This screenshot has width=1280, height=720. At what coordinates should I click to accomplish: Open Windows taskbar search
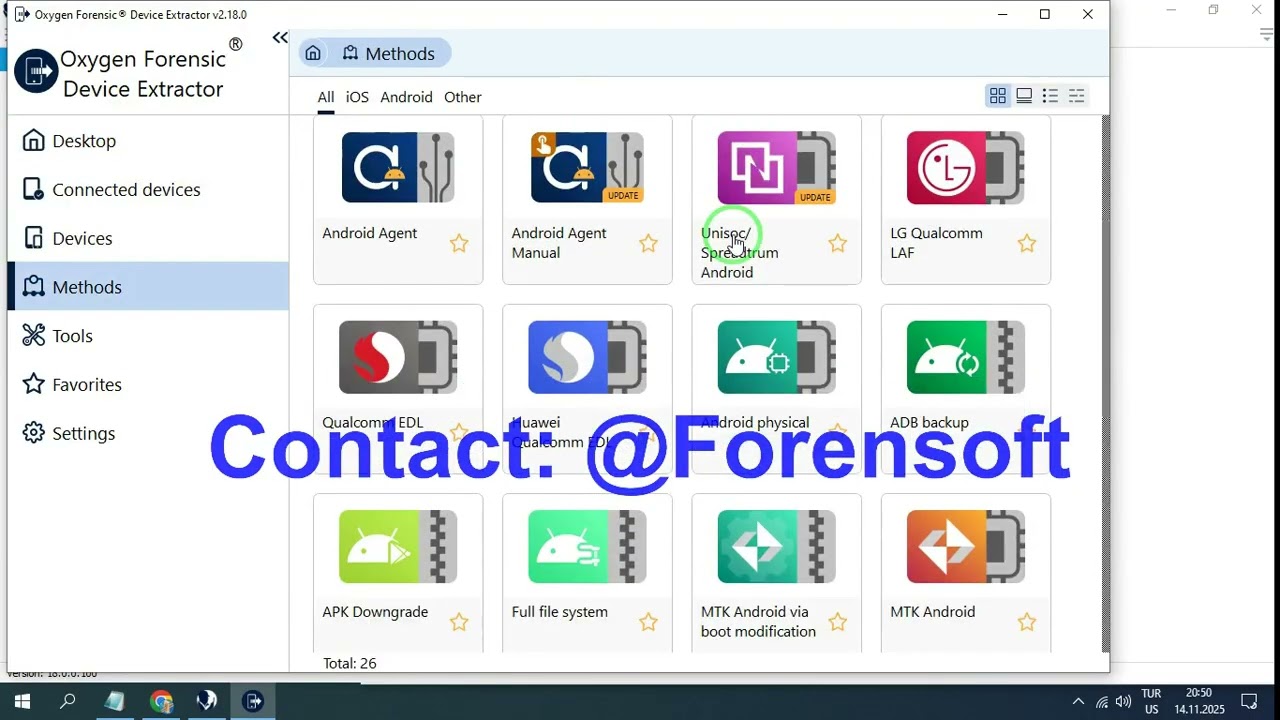[x=68, y=702]
